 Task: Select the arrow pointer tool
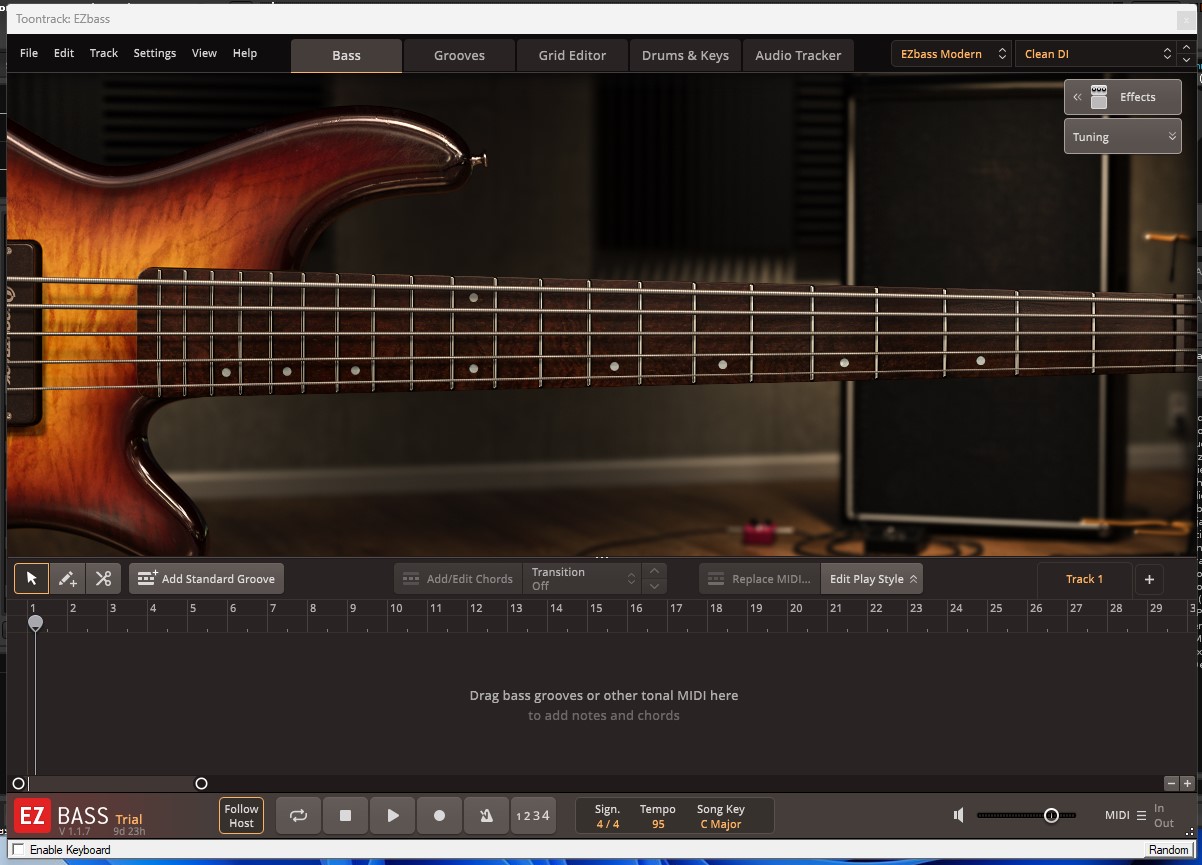[x=31, y=579]
